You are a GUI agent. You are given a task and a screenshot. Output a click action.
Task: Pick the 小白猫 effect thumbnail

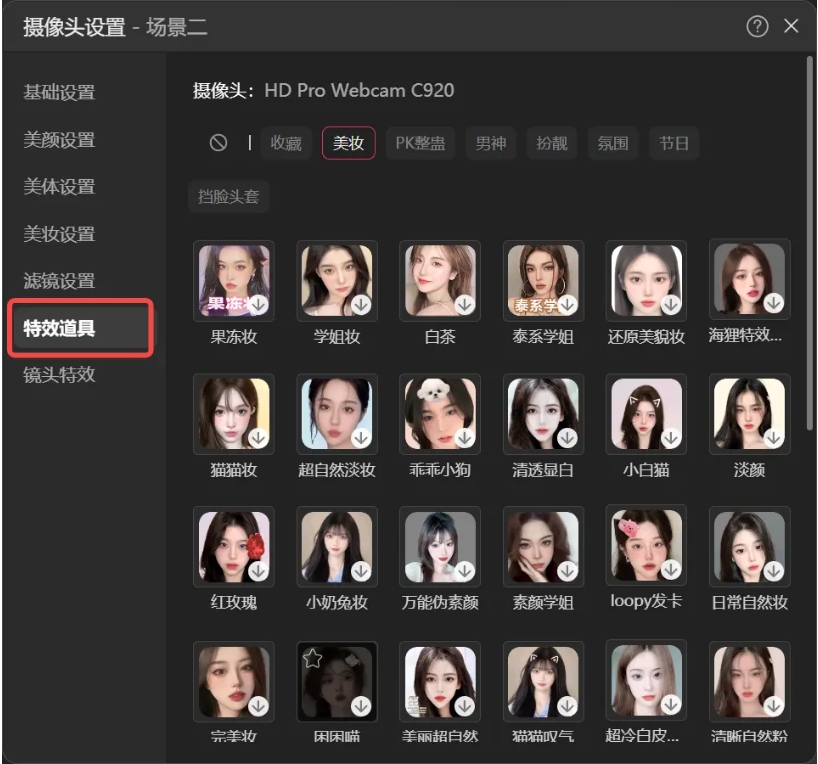[645, 413]
